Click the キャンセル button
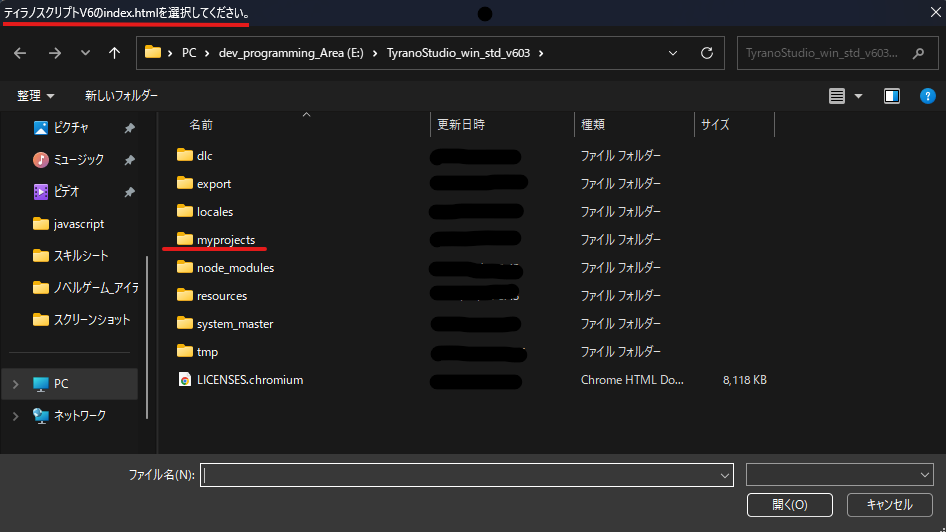Image resolution: width=946 pixels, height=532 pixels. (x=889, y=504)
